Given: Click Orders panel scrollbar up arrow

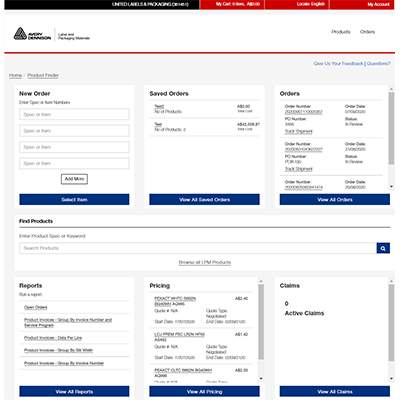Looking at the screenshot, I should pos(391,89).
